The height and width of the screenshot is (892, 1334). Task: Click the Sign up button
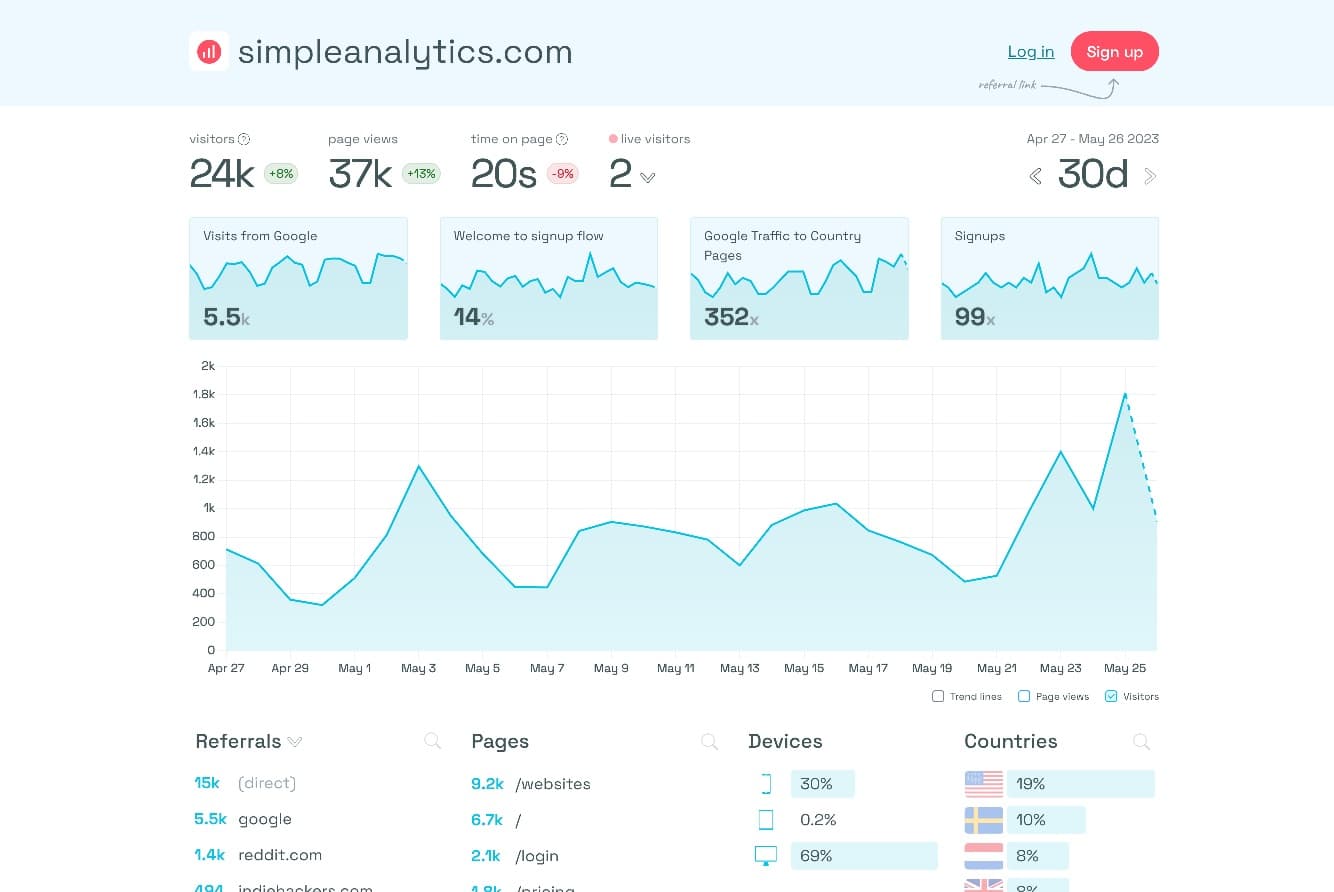[1115, 52]
